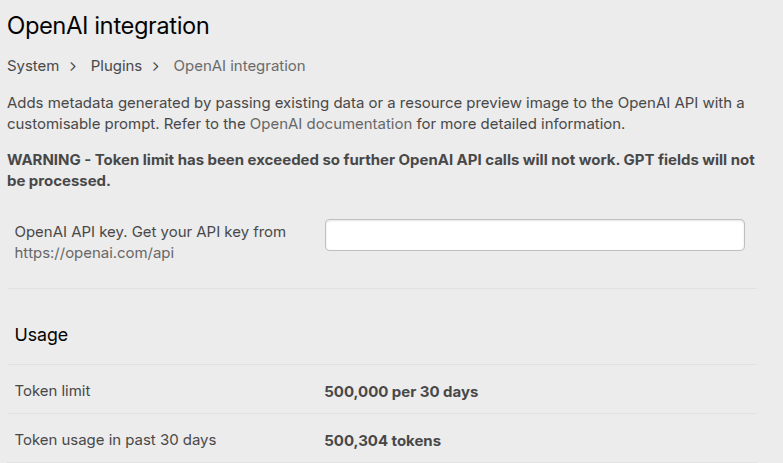Click the 500,000 per 30 days value
Image resolution: width=783 pixels, height=463 pixels.
click(401, 392)
